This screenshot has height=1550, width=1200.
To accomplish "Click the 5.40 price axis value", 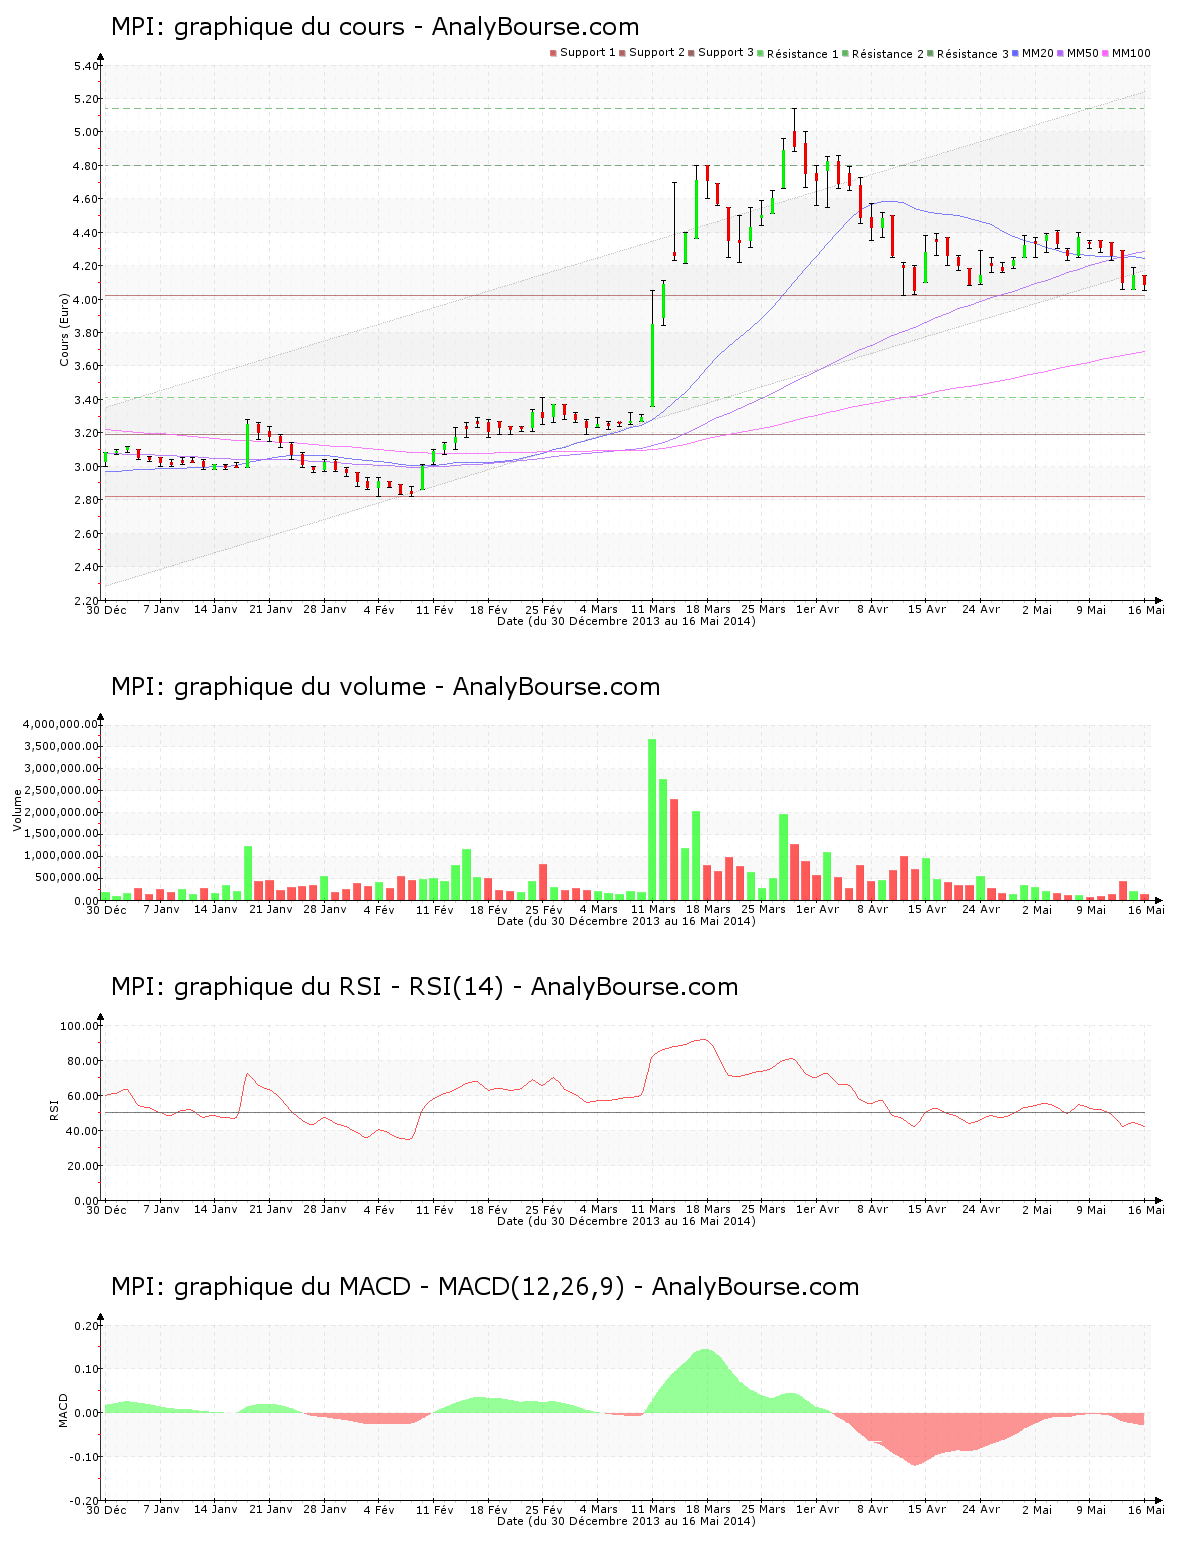I will 86,66.
